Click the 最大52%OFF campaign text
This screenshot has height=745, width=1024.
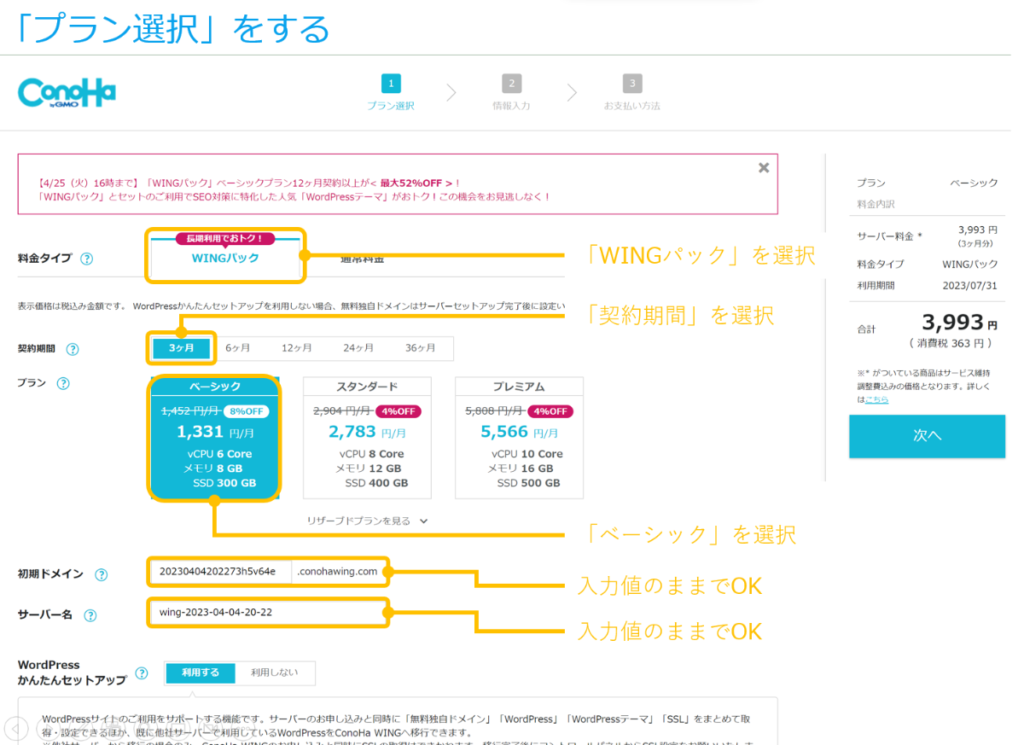[417, 183]
